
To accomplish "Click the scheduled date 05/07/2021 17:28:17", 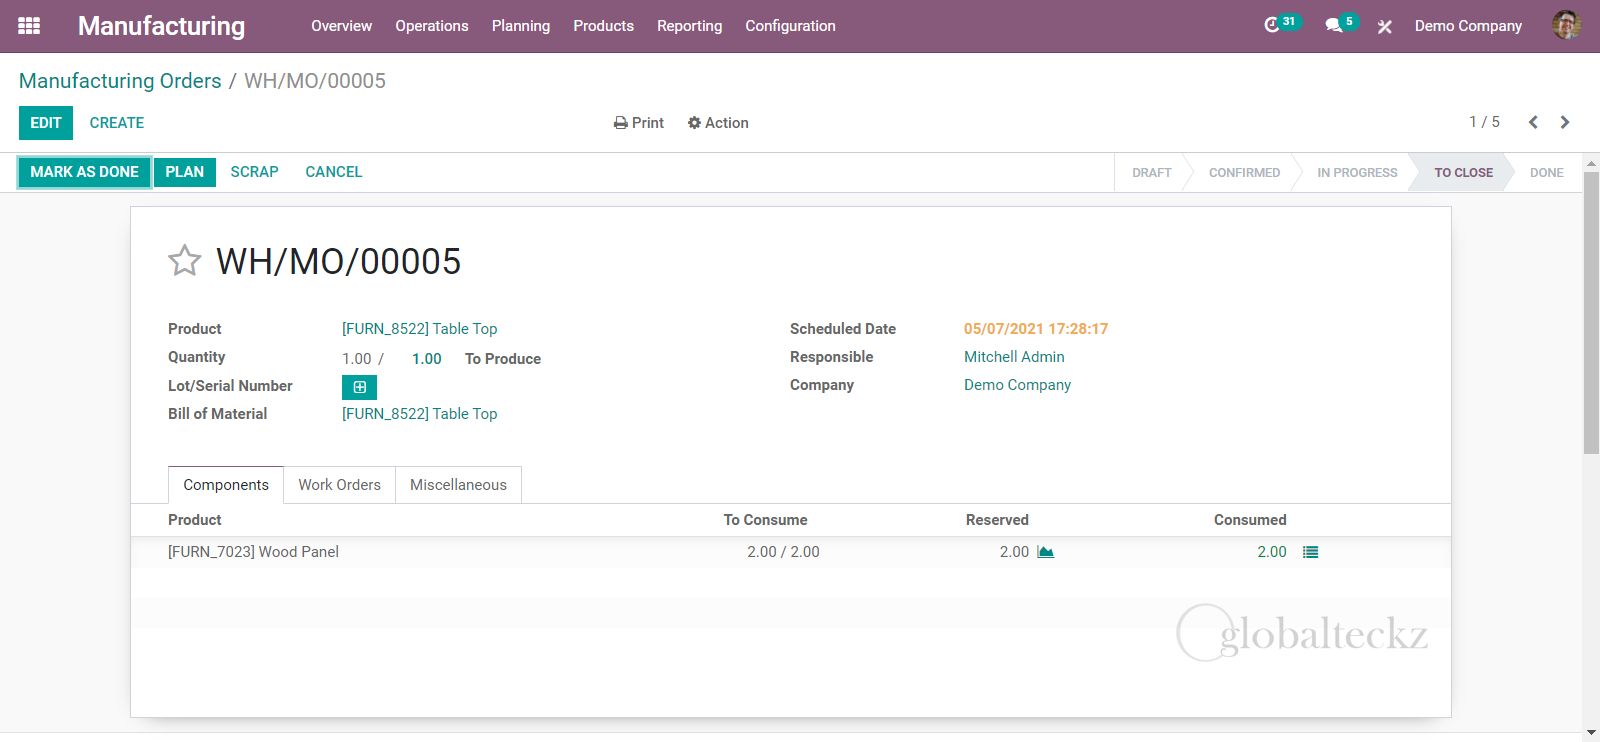I will pos(1036,329).
